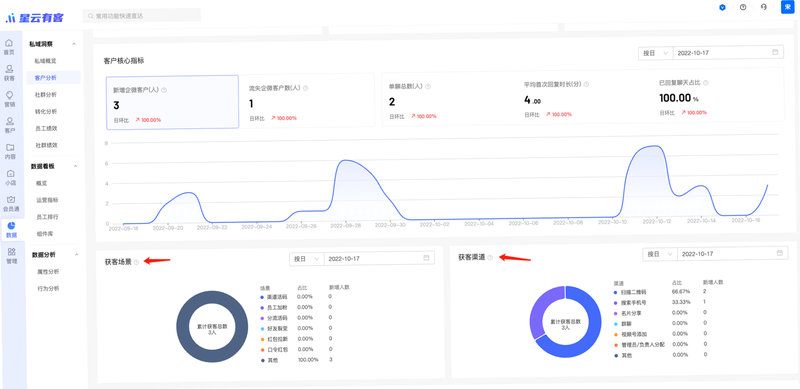
Task: Open calendar icon in 客户核心指标 date field
Action: [x=776, y=52]
